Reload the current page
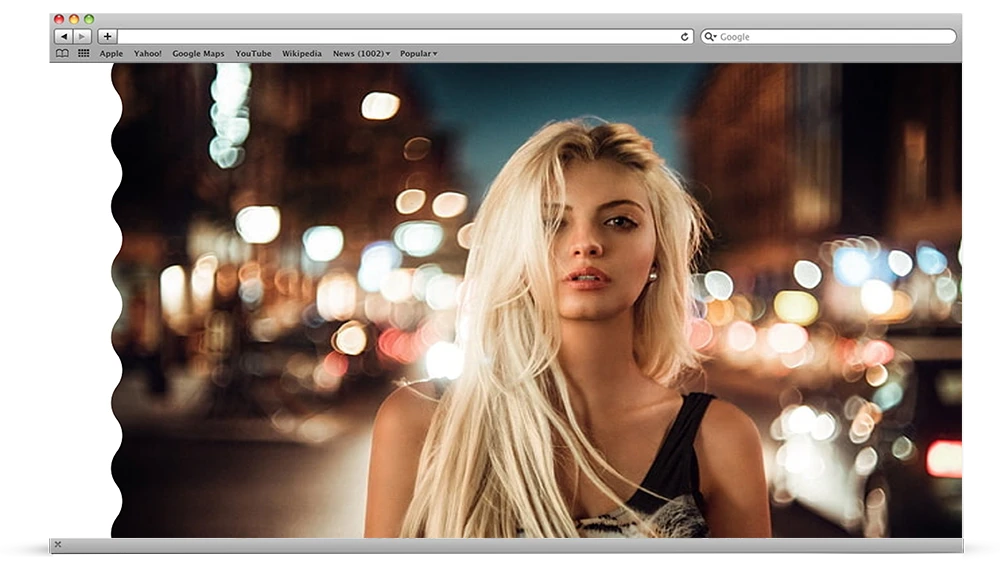This screenshot has width=1000, height=571. pyautogui.click(x=684, y=37)
